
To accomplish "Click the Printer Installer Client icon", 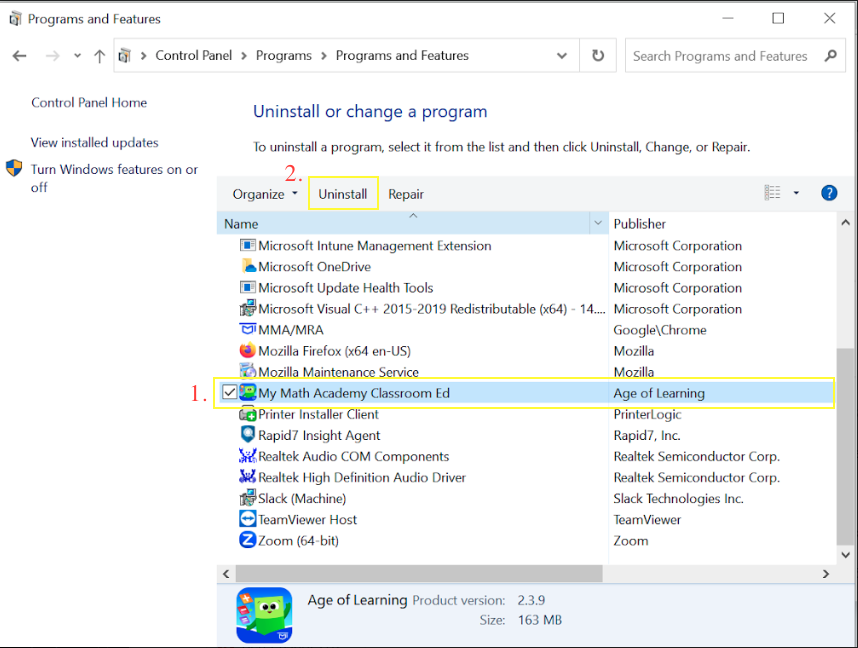I will point(248,414).
